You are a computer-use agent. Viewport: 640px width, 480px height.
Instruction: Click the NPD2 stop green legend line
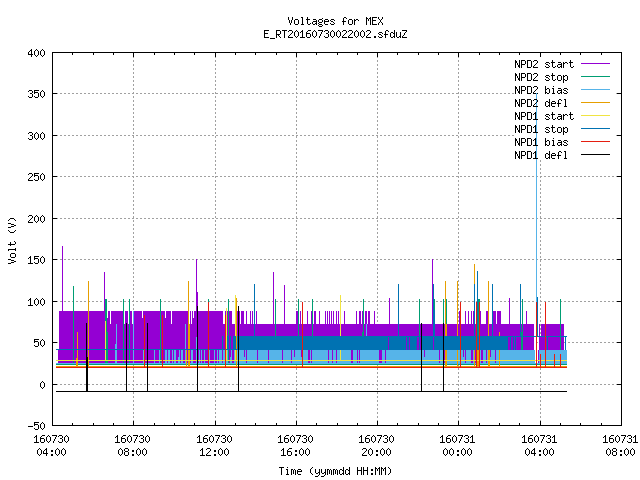595,77
